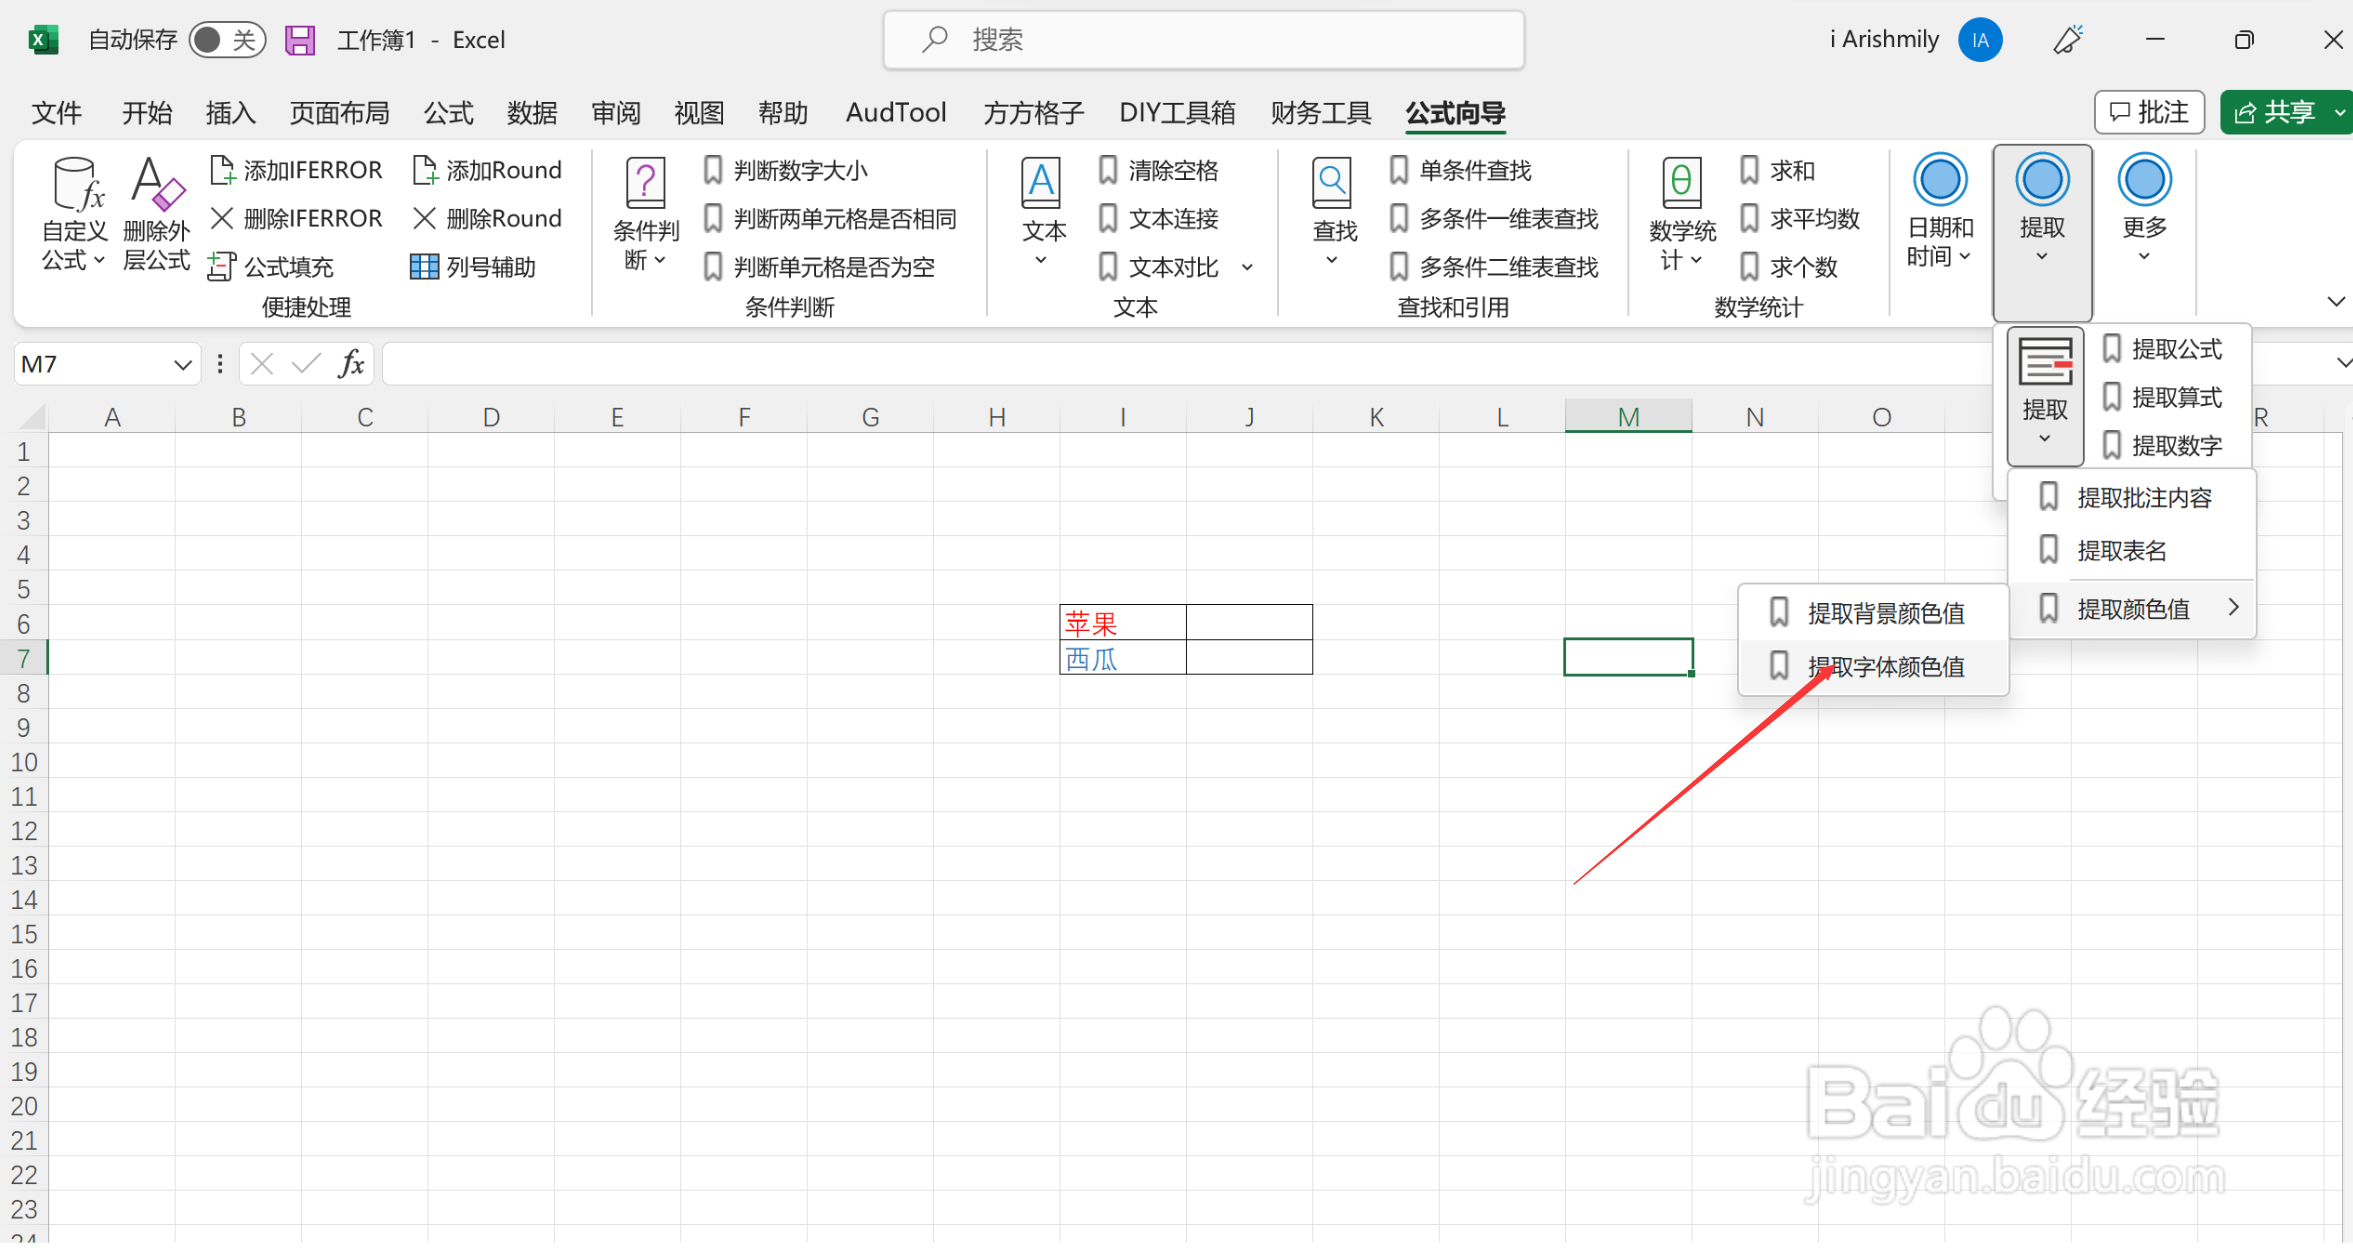2353x1257 pixels.
Task: Open the 文件 menu tab
Action: [x=57, y=113]
